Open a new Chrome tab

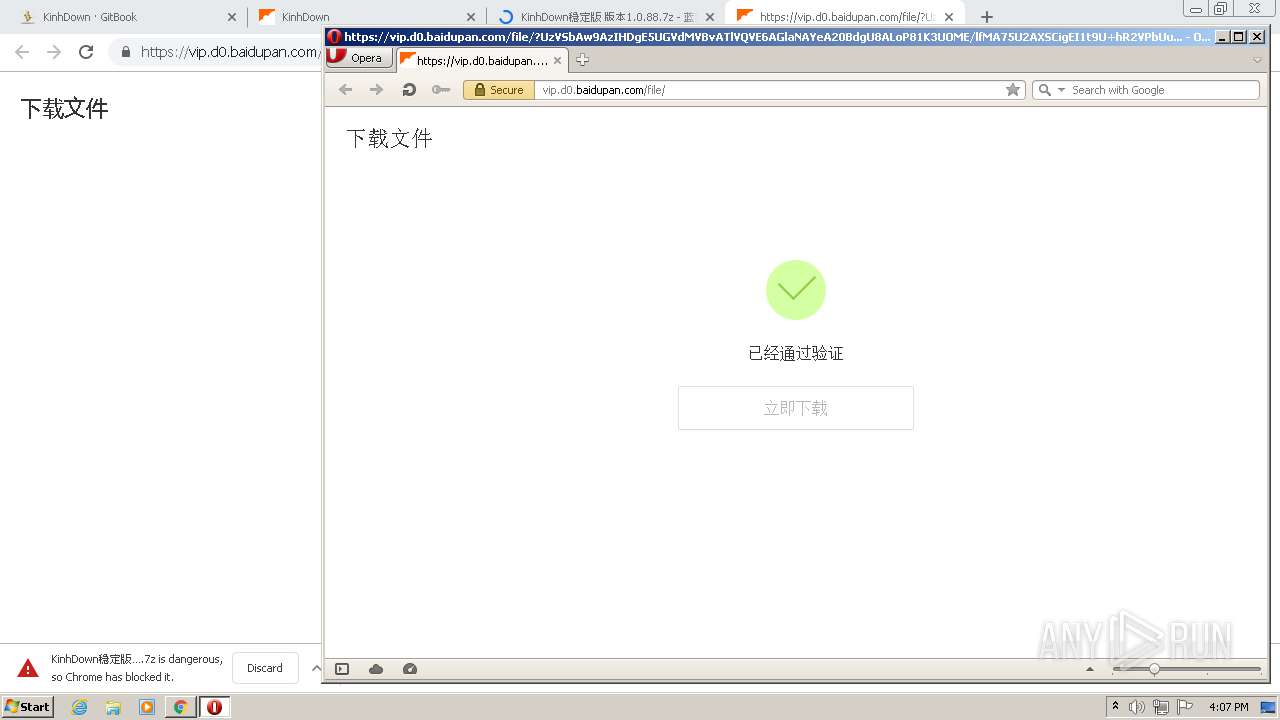(x=987, y=17)
